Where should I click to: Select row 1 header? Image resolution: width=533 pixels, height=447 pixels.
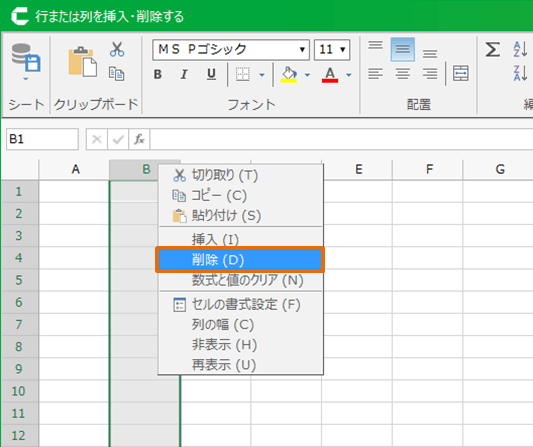pos(20,191)
